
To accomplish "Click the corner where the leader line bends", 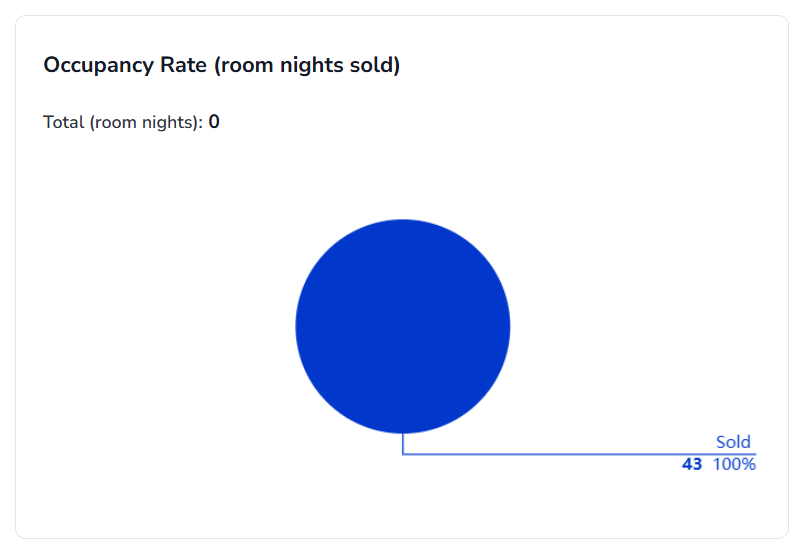I will [x=403, y=454].
